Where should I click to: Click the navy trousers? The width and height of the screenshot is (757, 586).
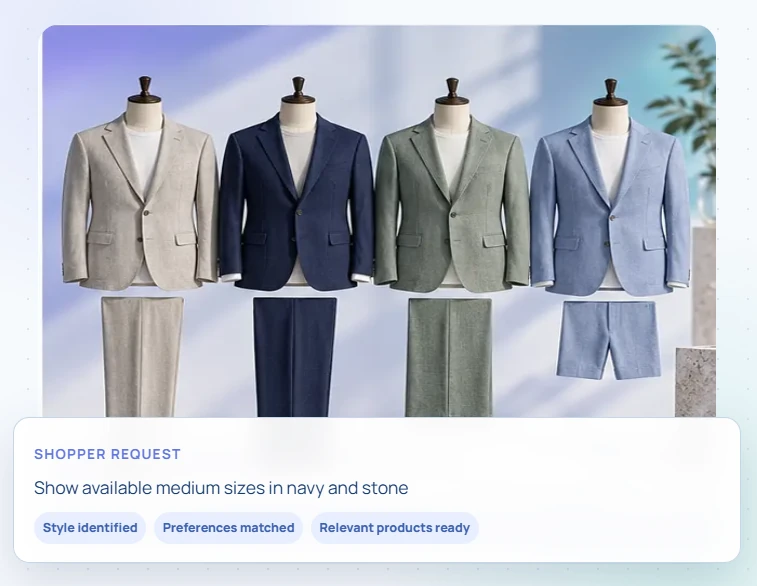294,357
